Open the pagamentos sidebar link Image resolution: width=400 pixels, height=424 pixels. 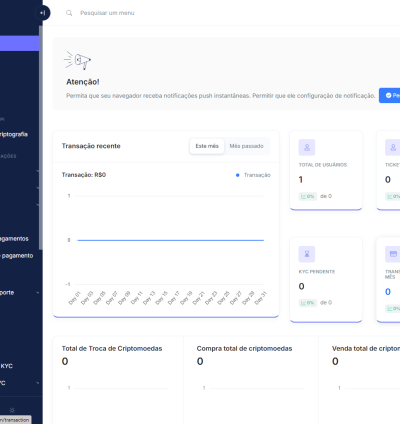14,239
